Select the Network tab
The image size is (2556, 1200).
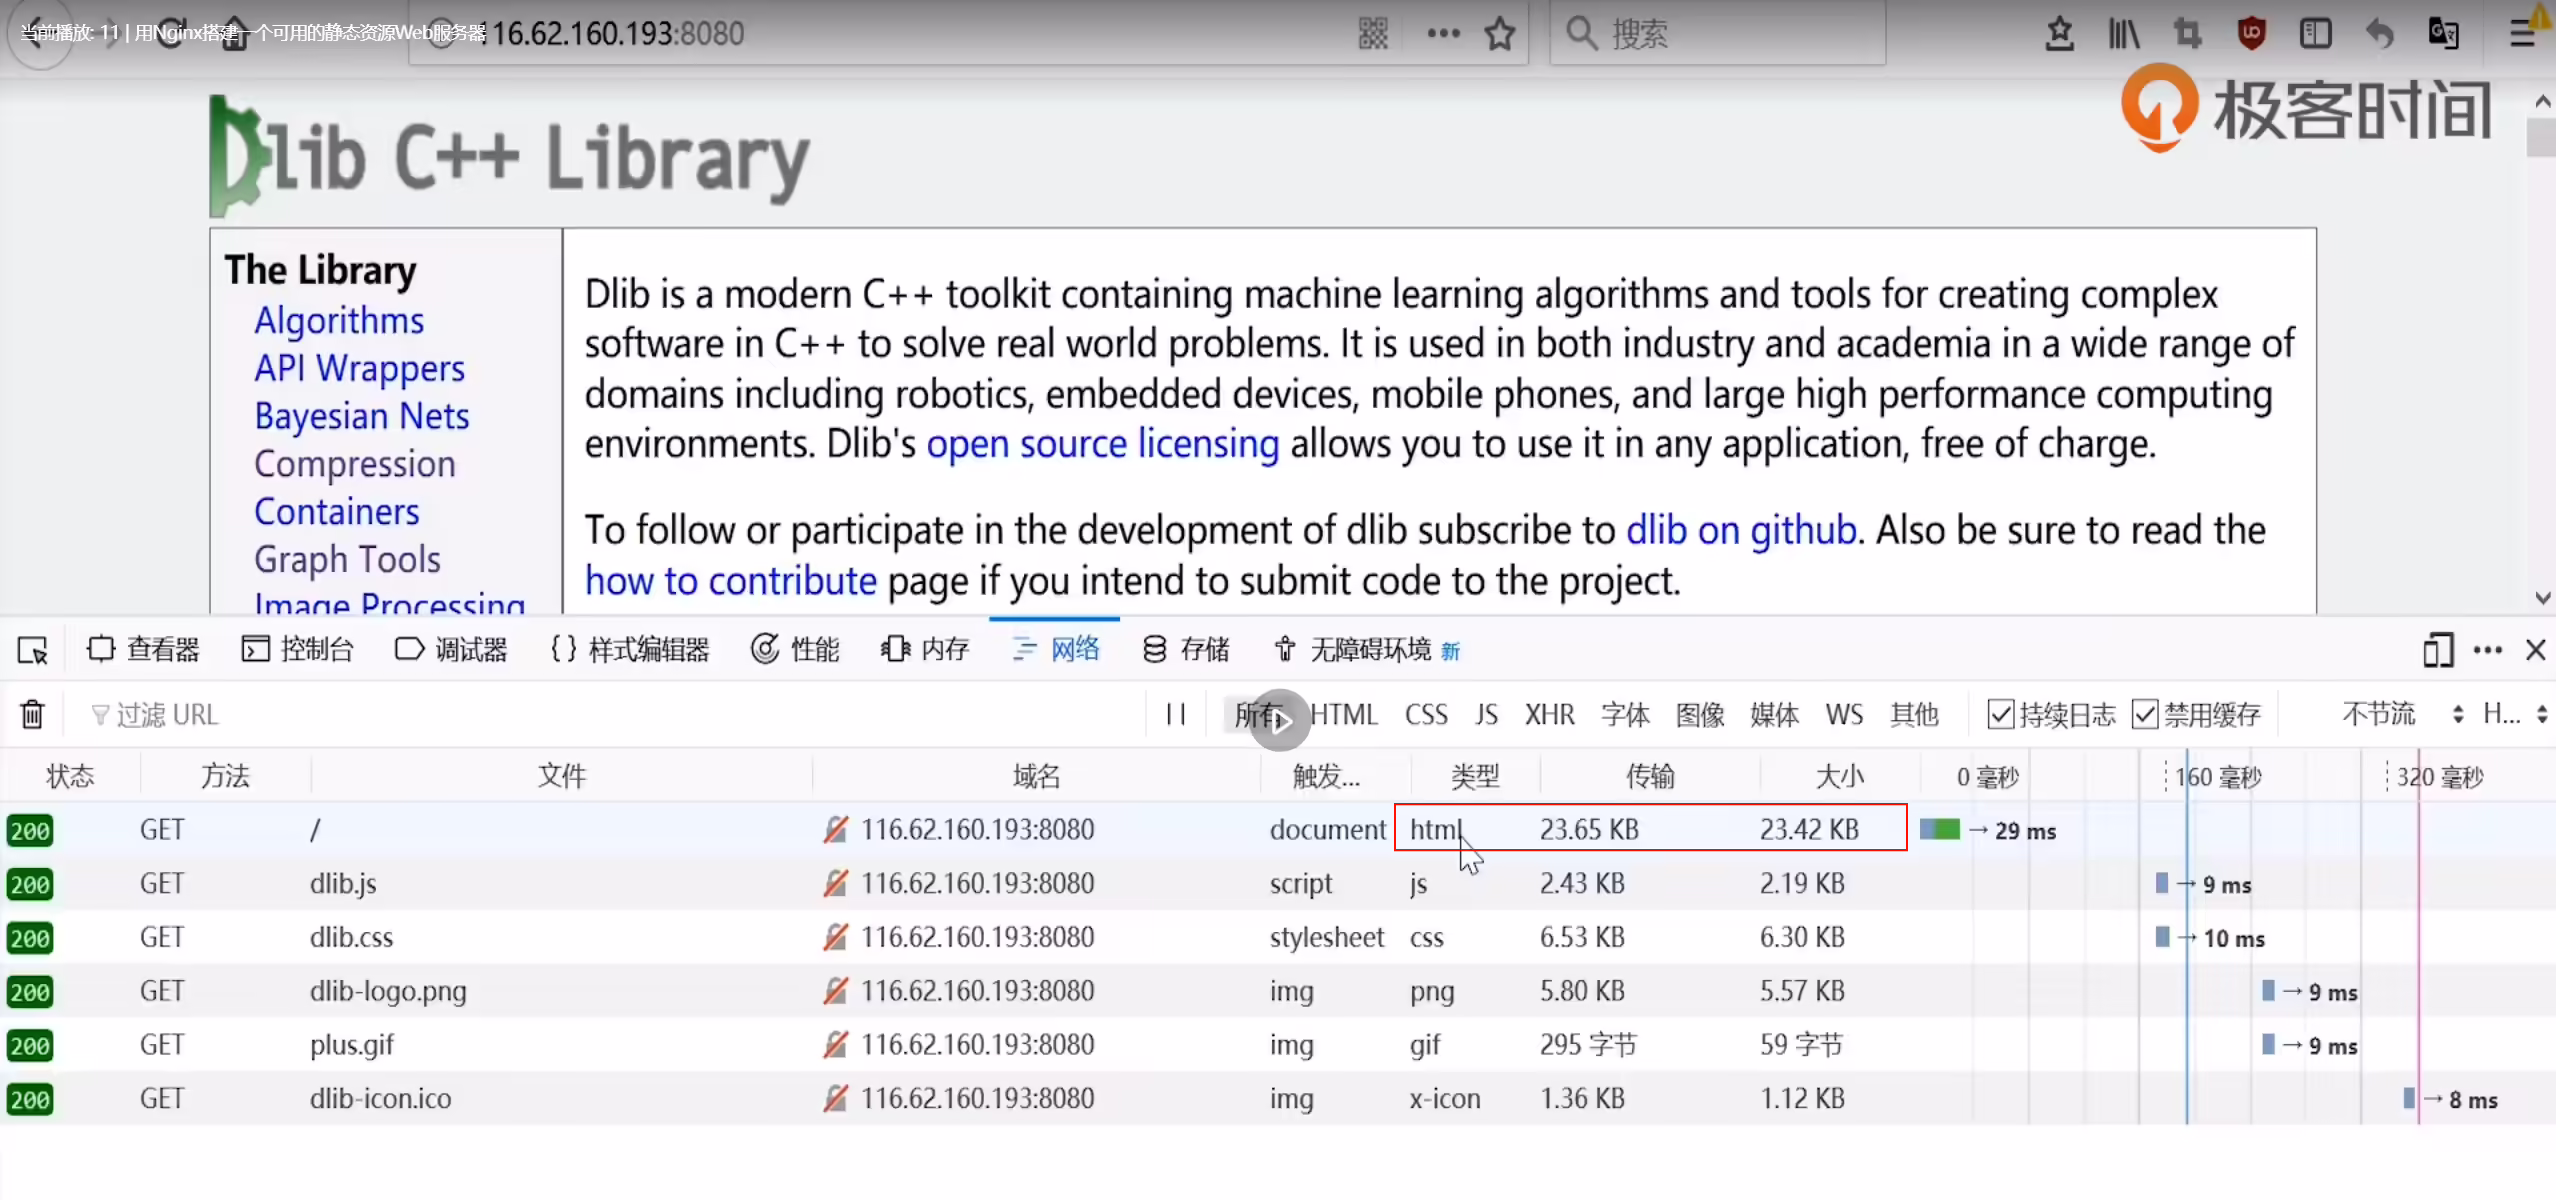1055,650
